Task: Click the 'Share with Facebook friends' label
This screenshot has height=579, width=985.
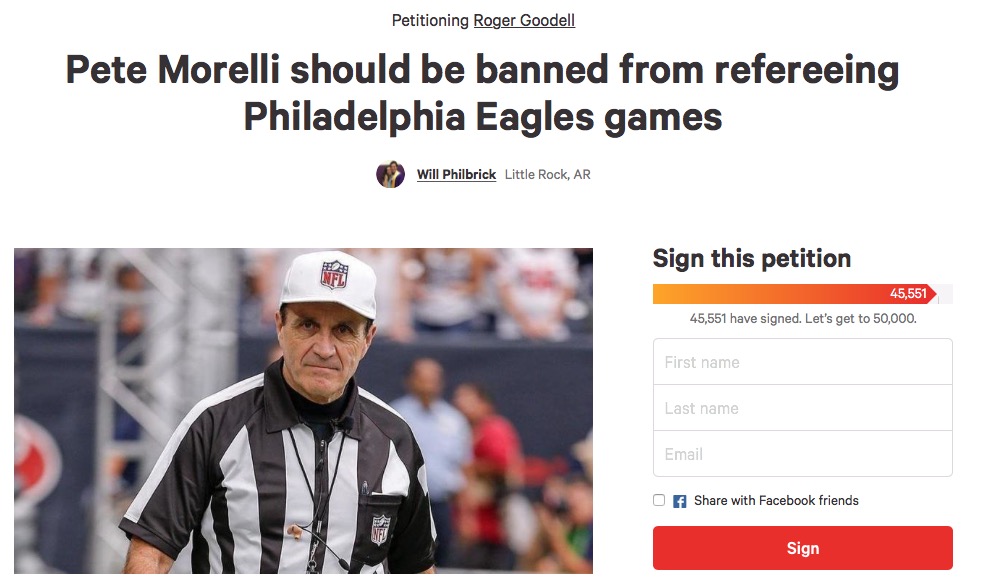Action: pos(776,501)
